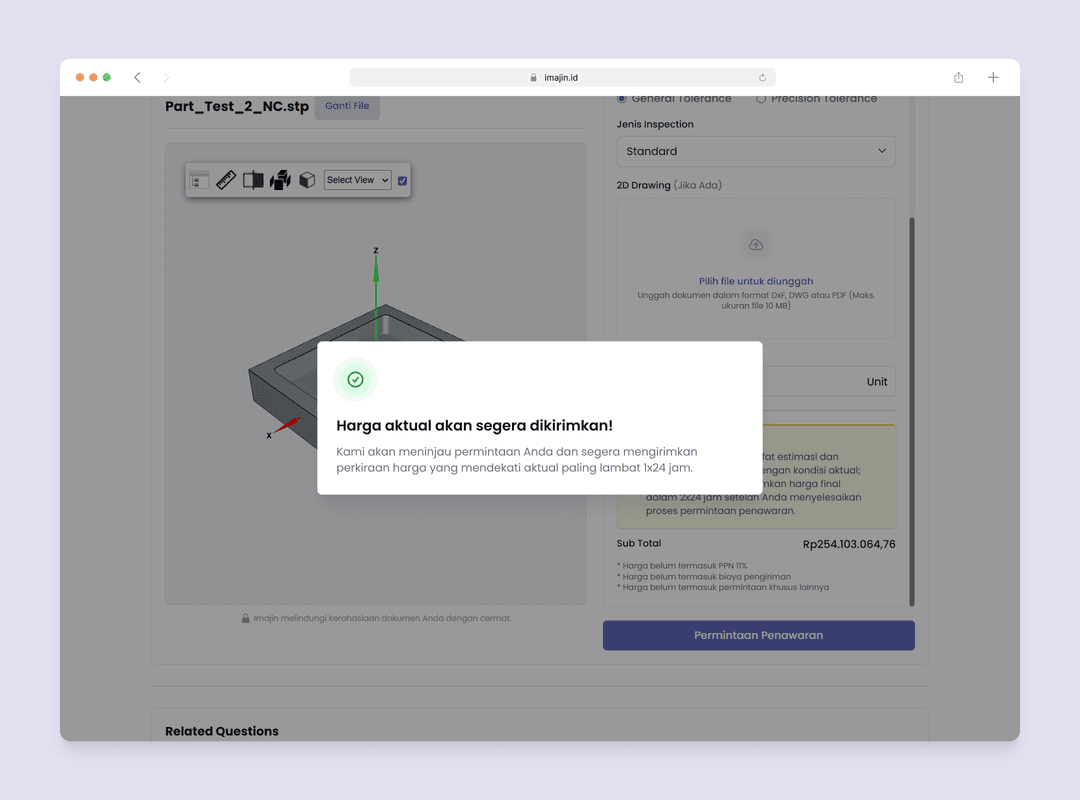Select Precision Tolerance radio option
This screenshot has height=800, width=1080.
tap(761, 99)
